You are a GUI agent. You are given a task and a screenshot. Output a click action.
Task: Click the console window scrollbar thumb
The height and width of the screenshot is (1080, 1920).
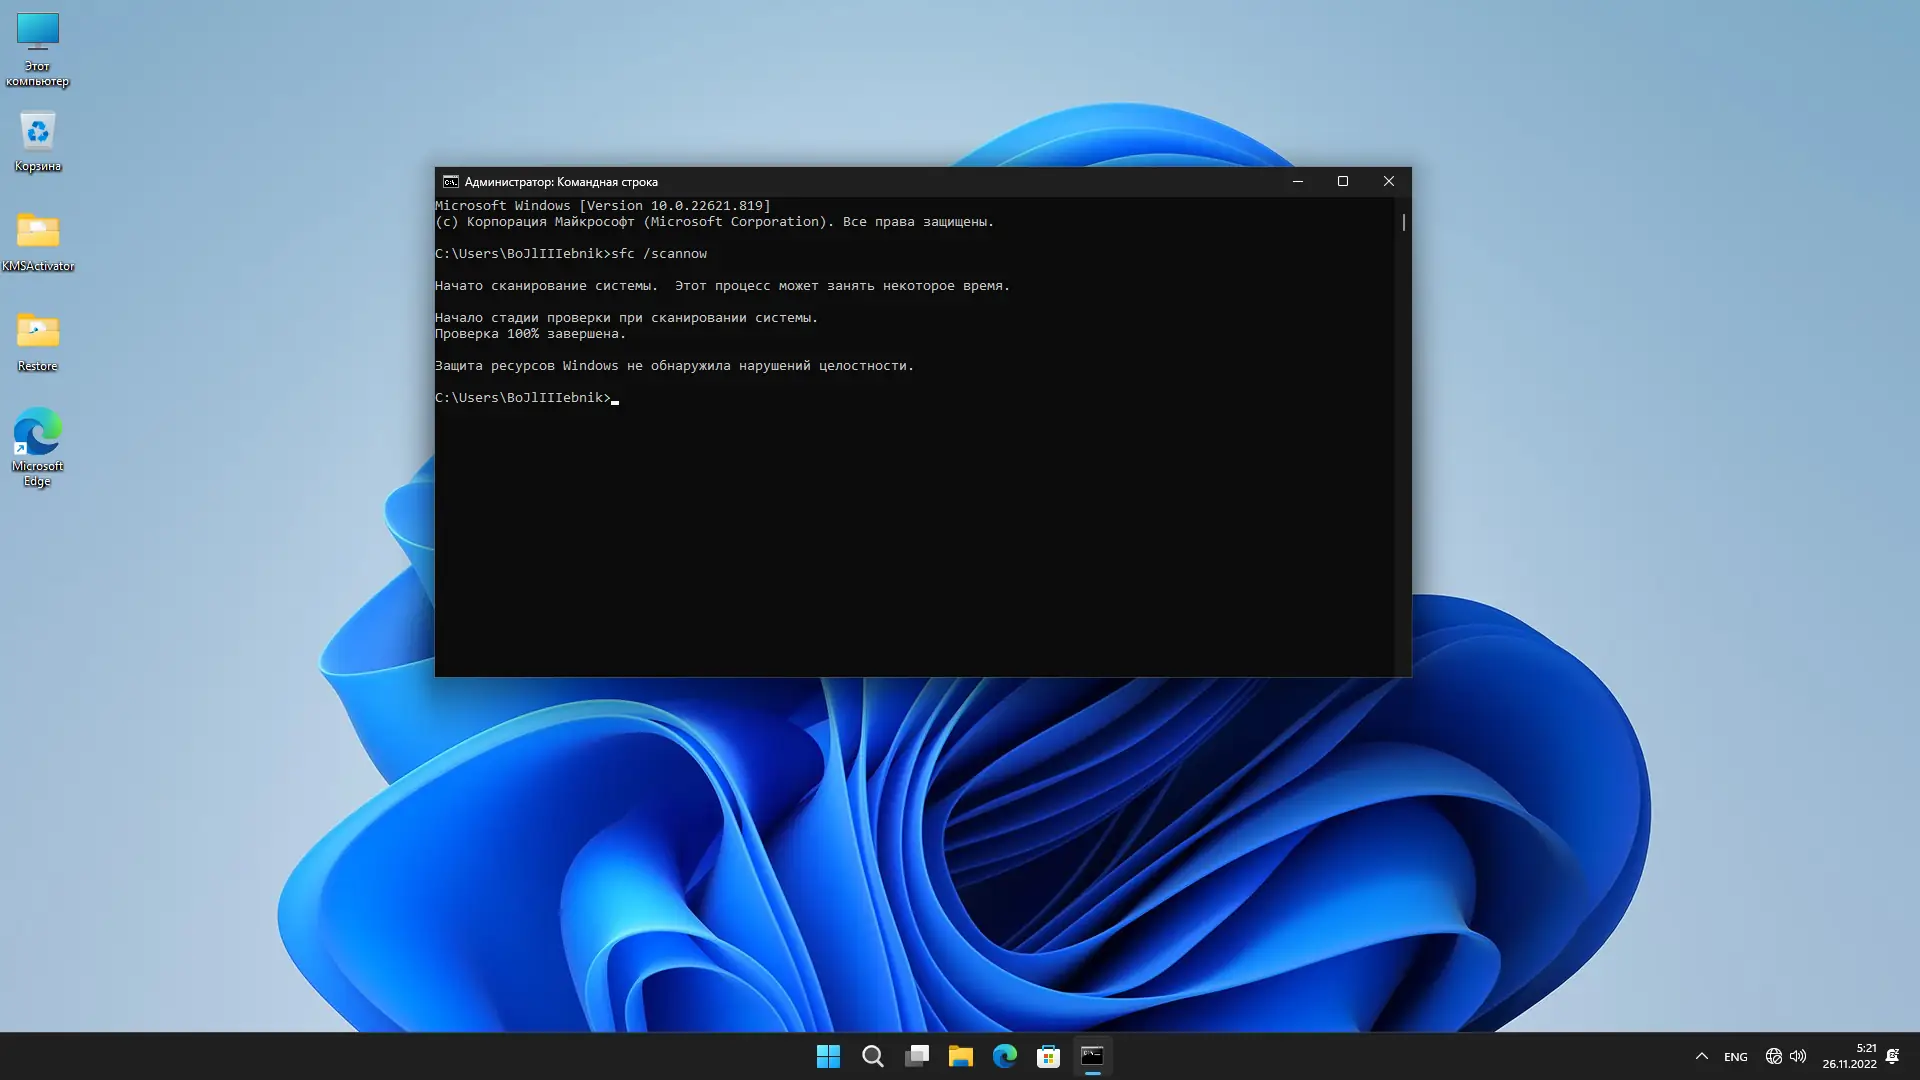coord(1402,222)
